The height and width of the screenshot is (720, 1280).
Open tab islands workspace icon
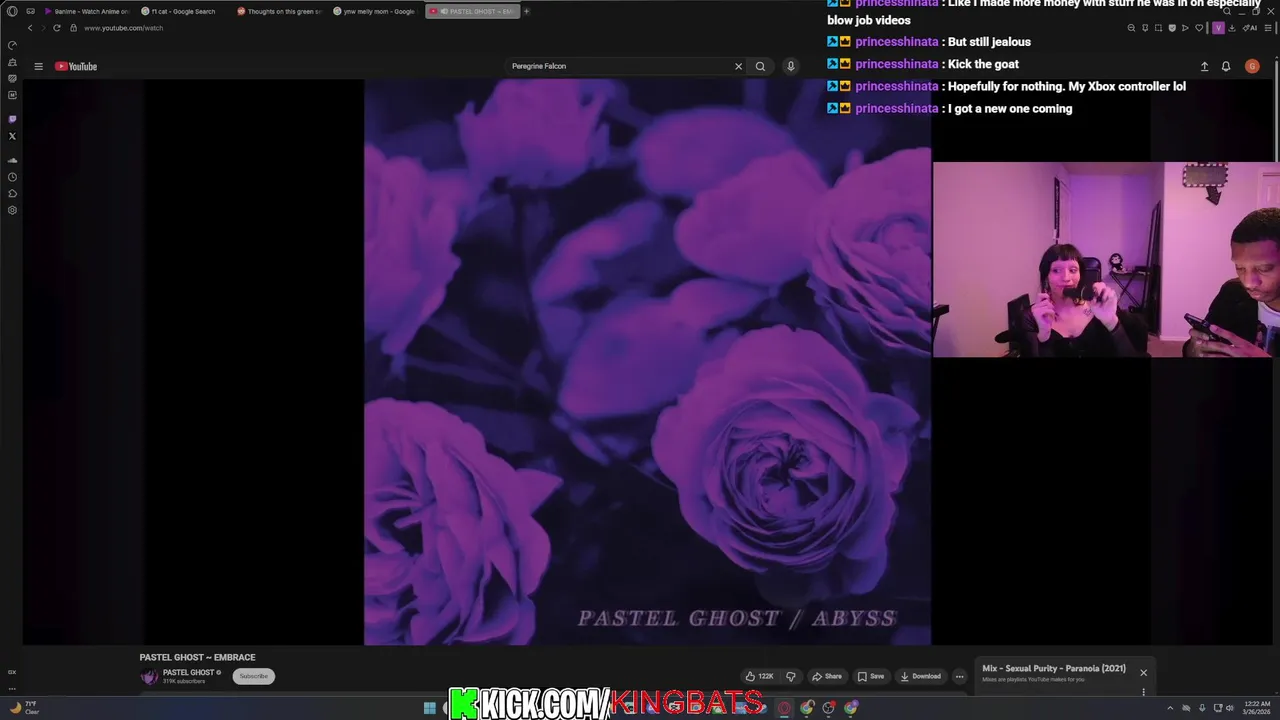click(31, 11)
